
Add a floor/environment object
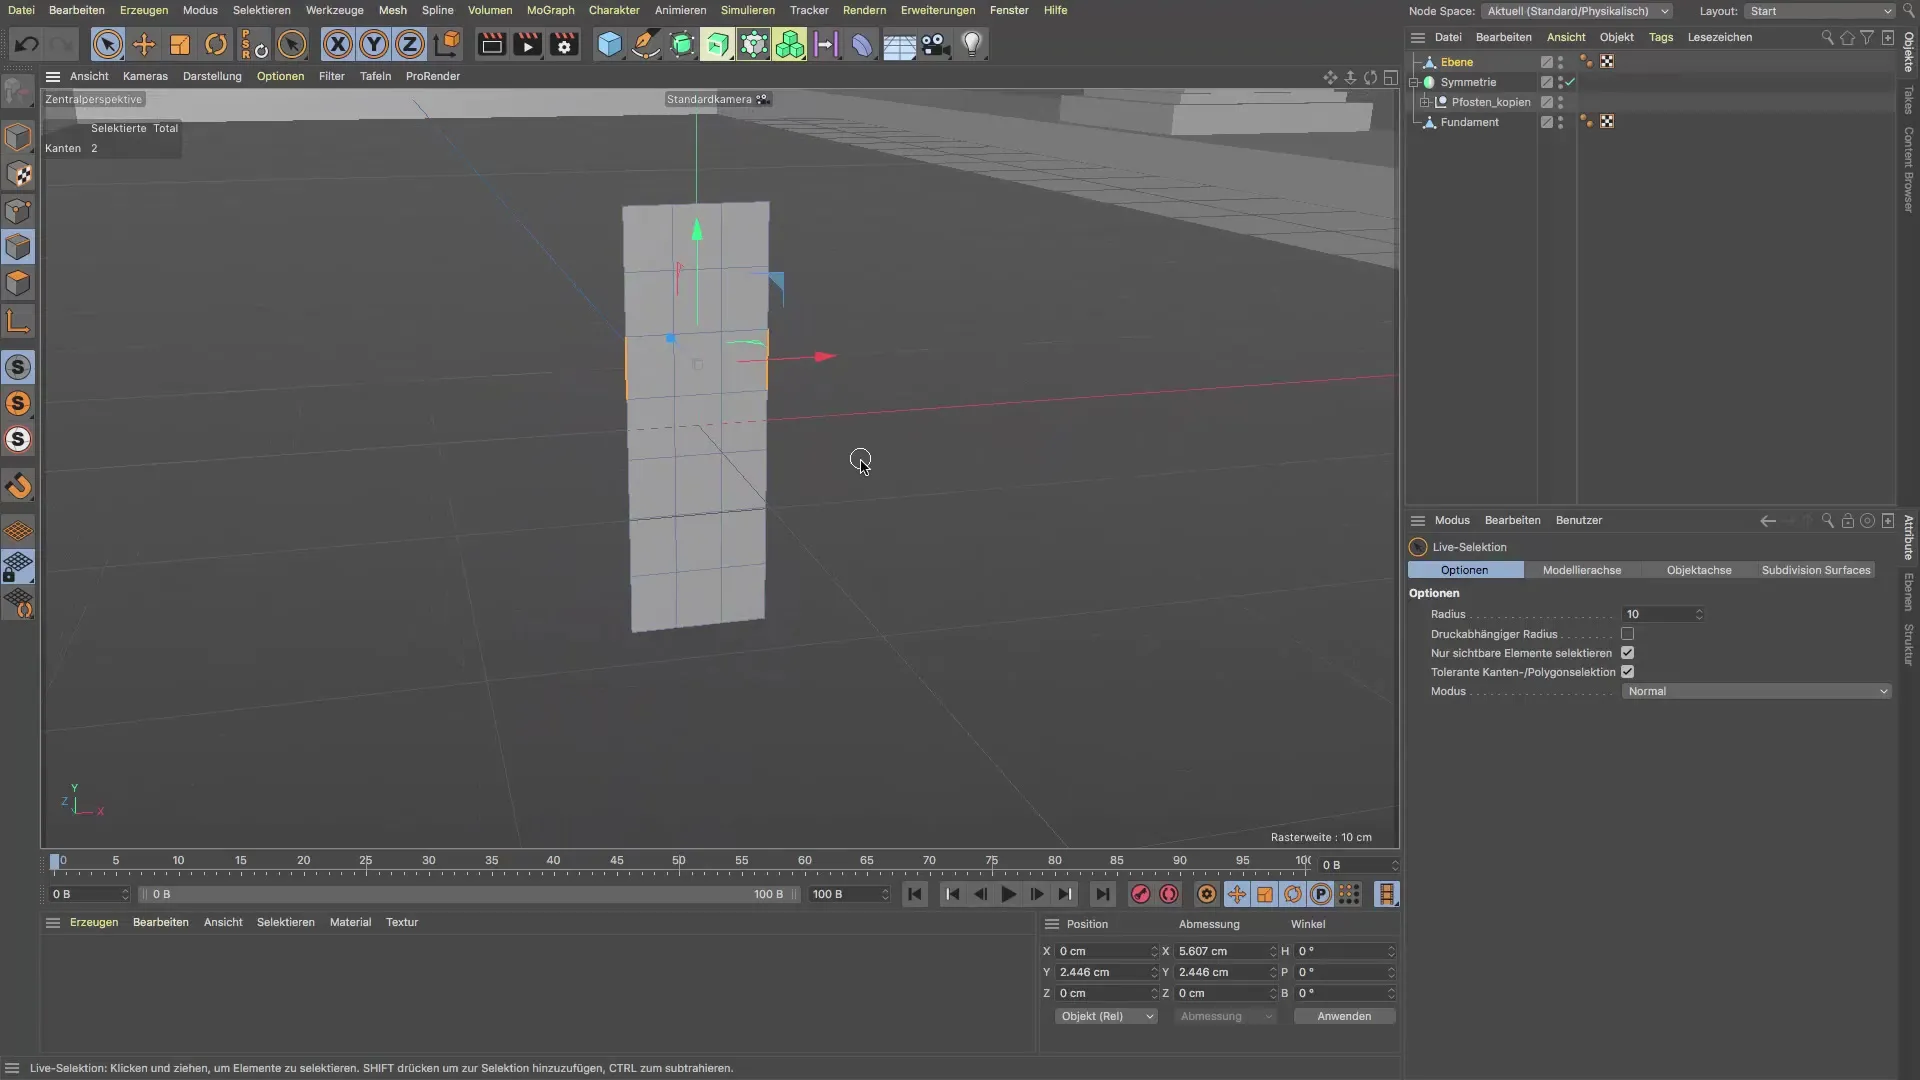(899, 44)
